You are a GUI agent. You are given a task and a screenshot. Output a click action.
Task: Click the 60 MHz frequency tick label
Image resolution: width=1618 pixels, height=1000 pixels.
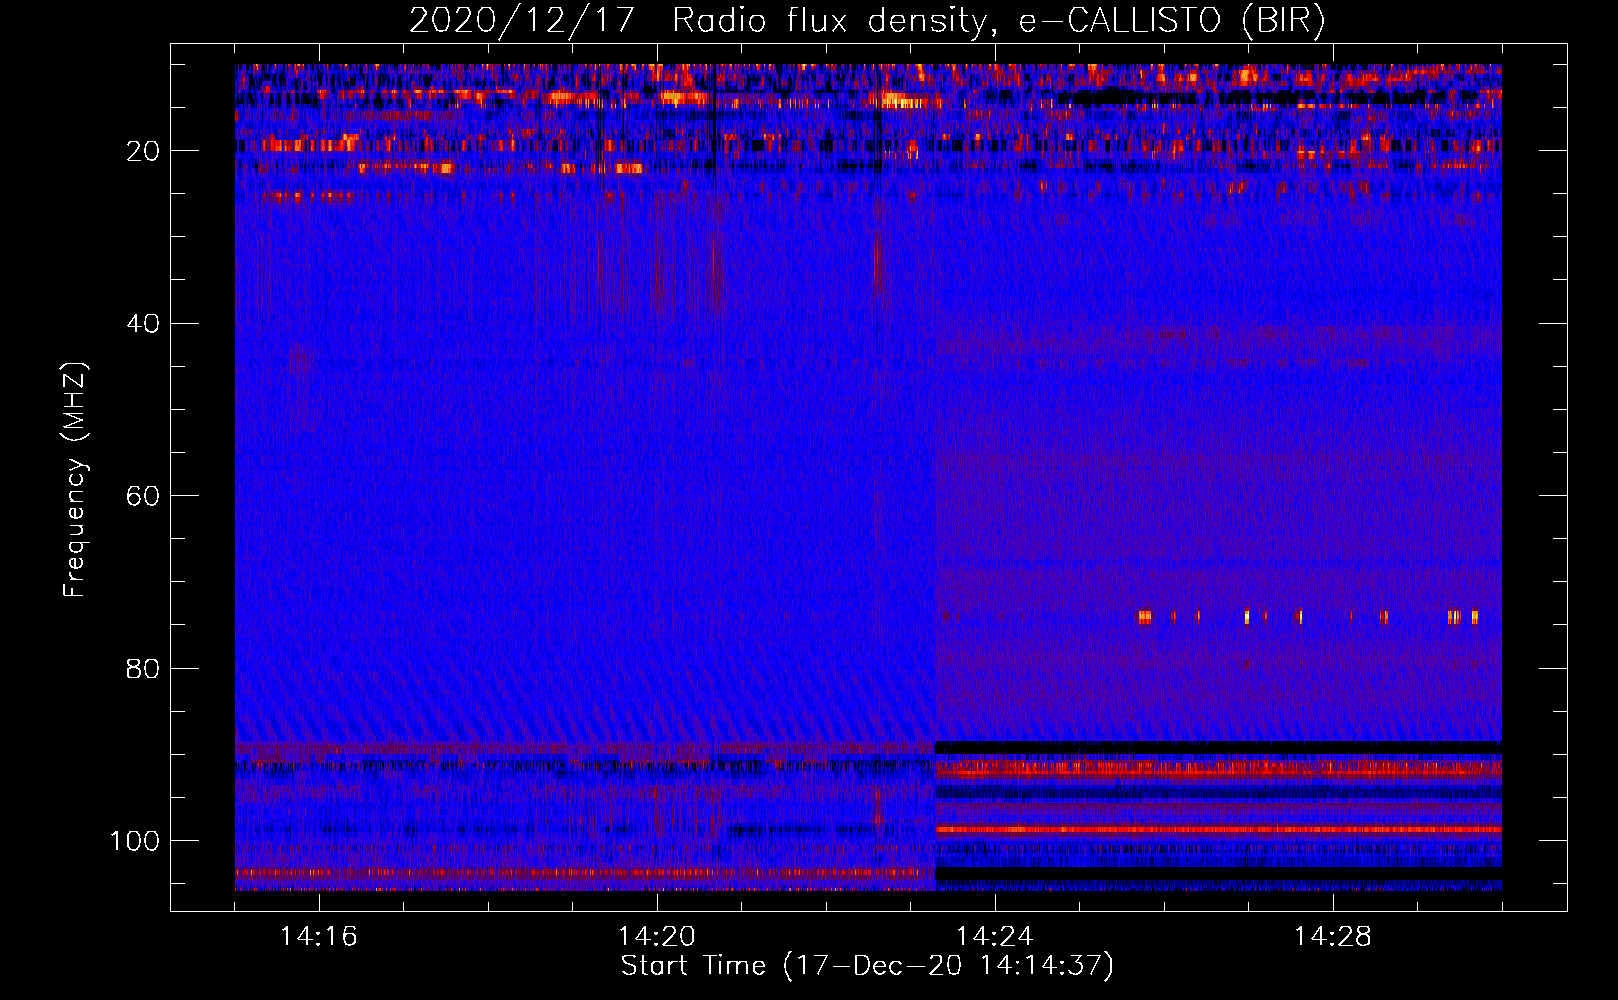(x=143, y=496)
